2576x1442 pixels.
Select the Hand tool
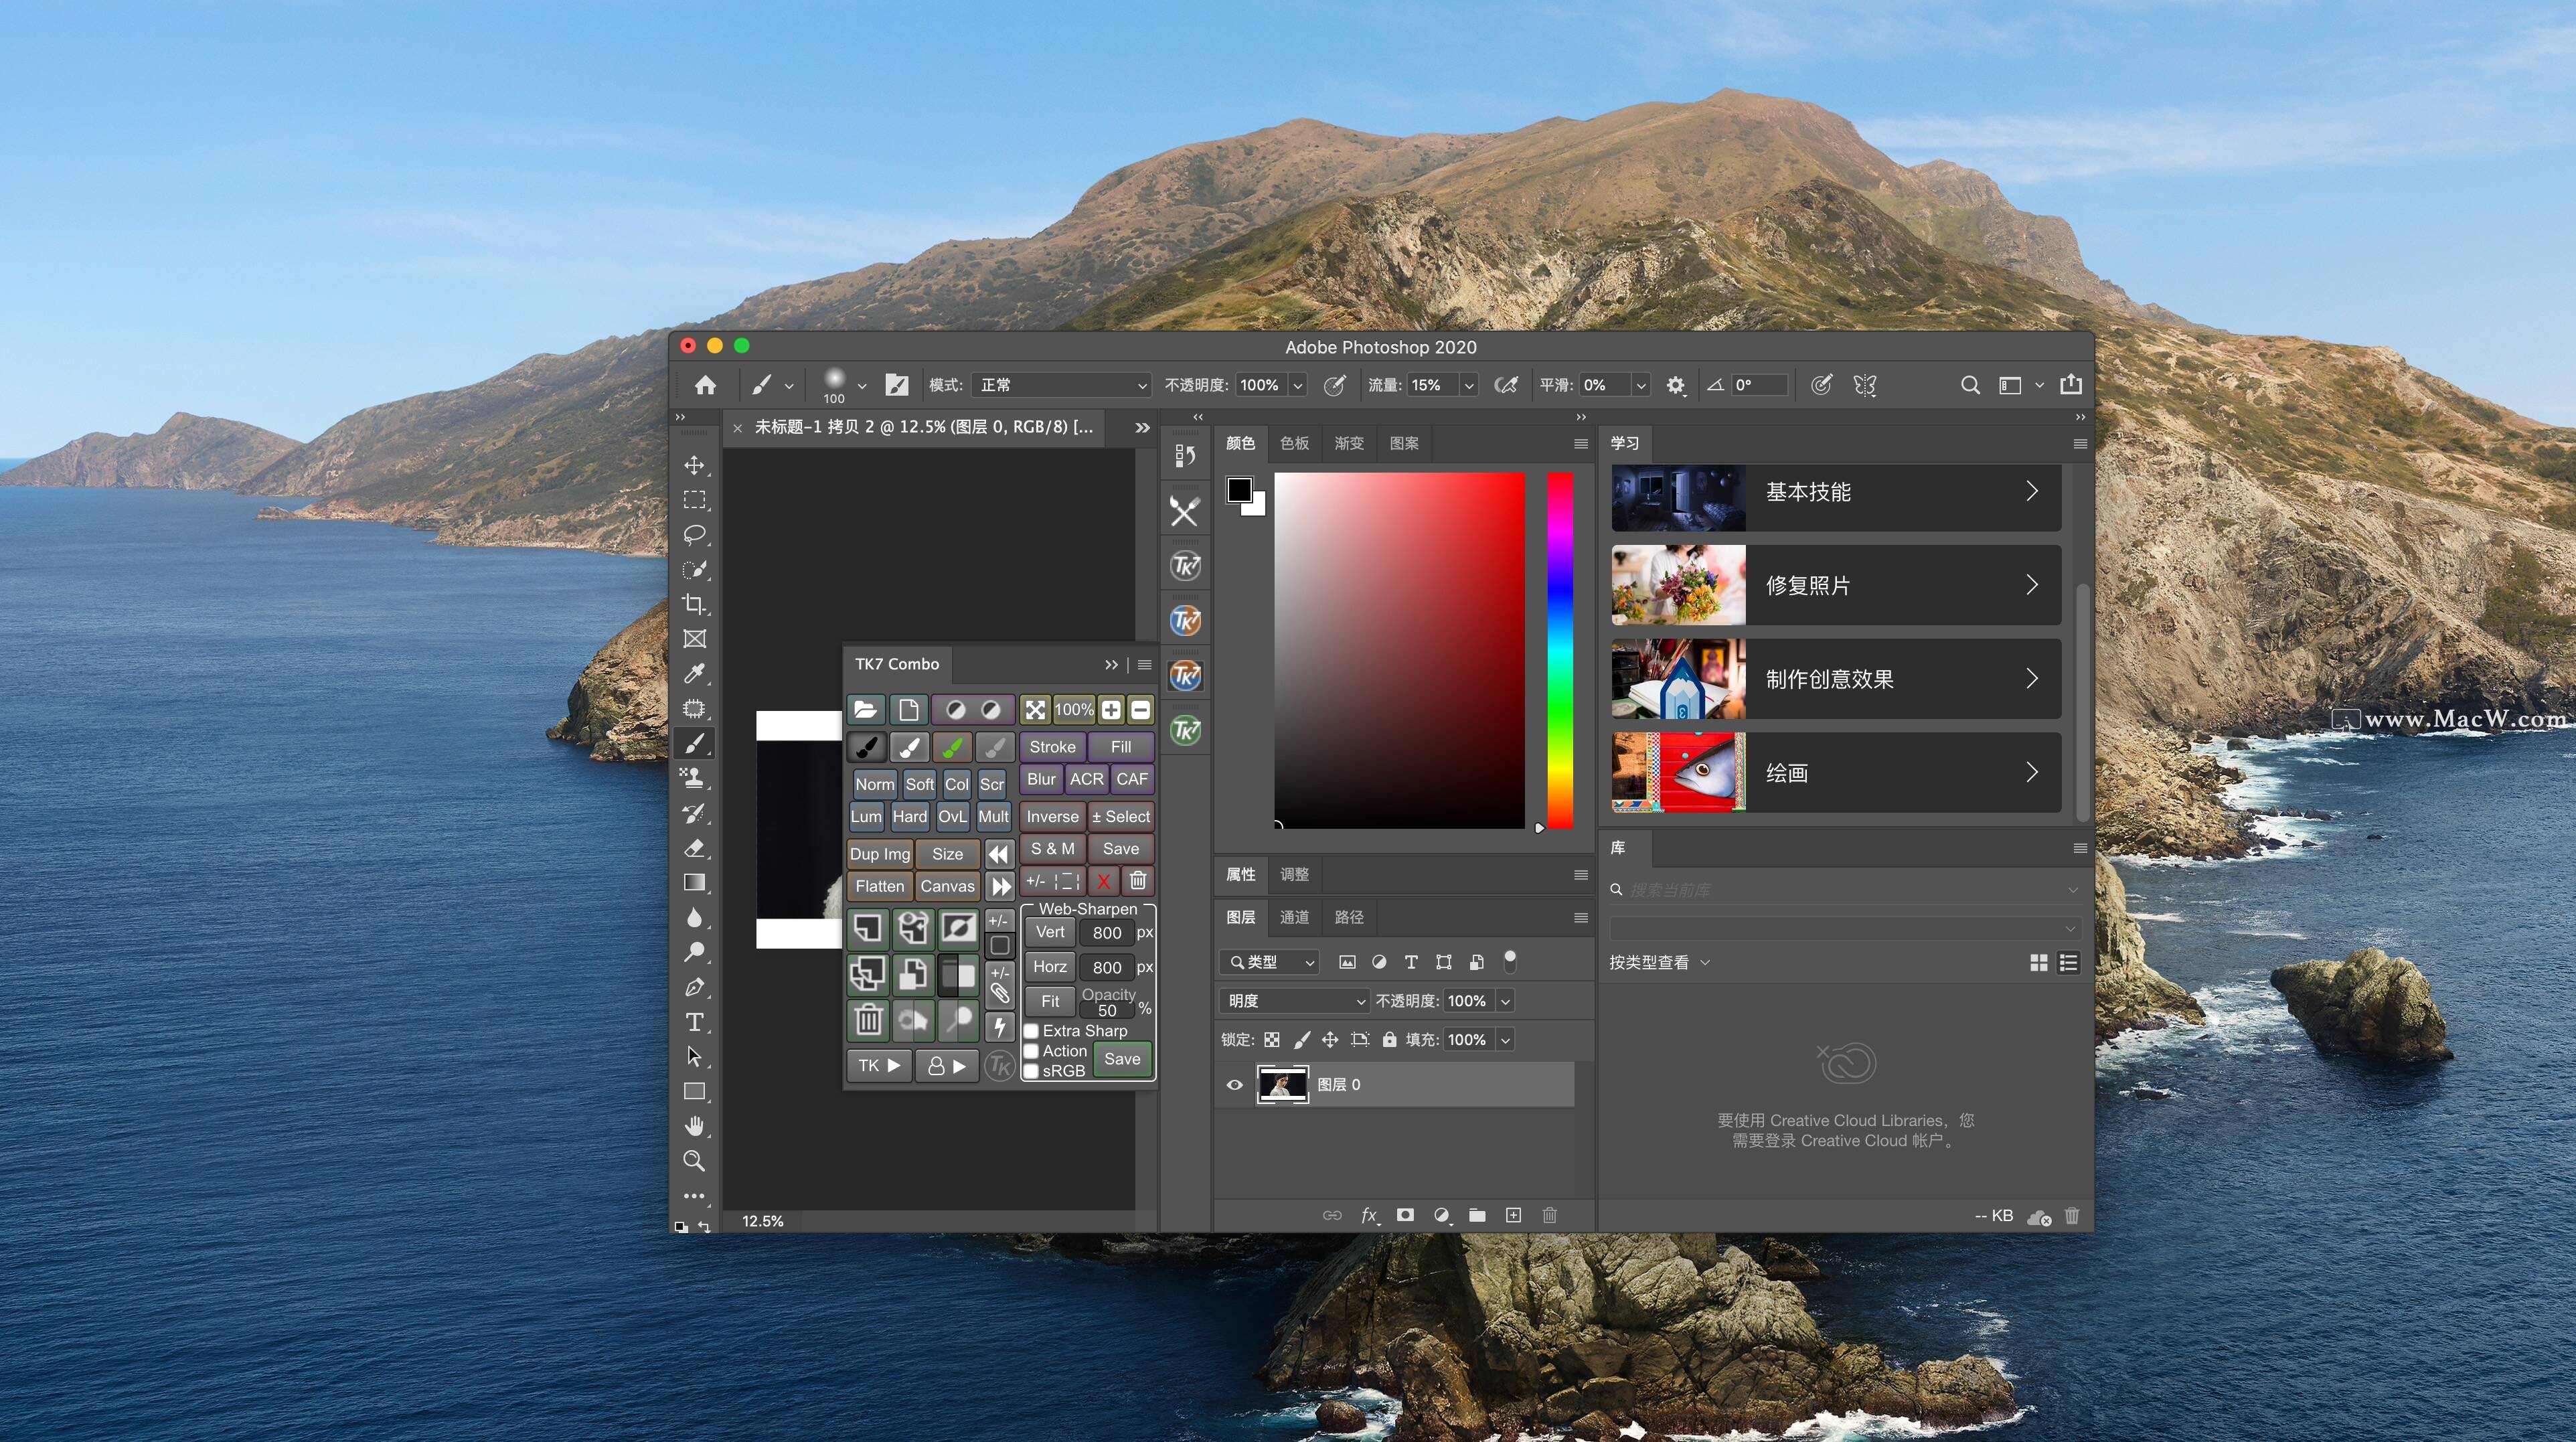pos(694,1126)
